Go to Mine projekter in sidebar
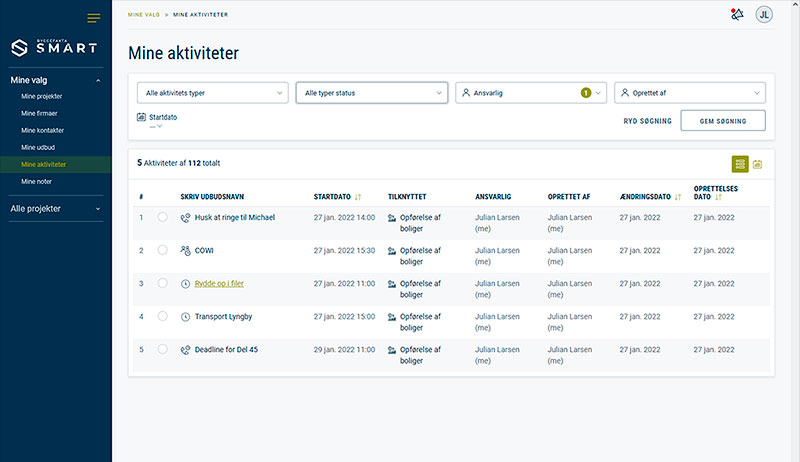 pyautogui.click(x=41, y=97)
